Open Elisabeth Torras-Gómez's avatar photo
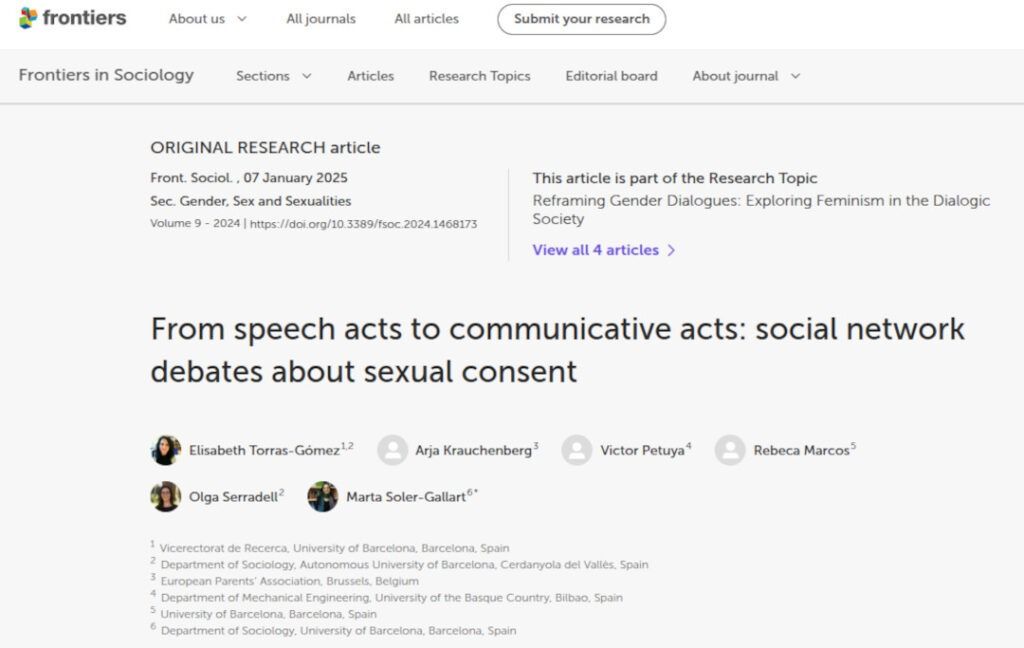 (x=165, y=450)
